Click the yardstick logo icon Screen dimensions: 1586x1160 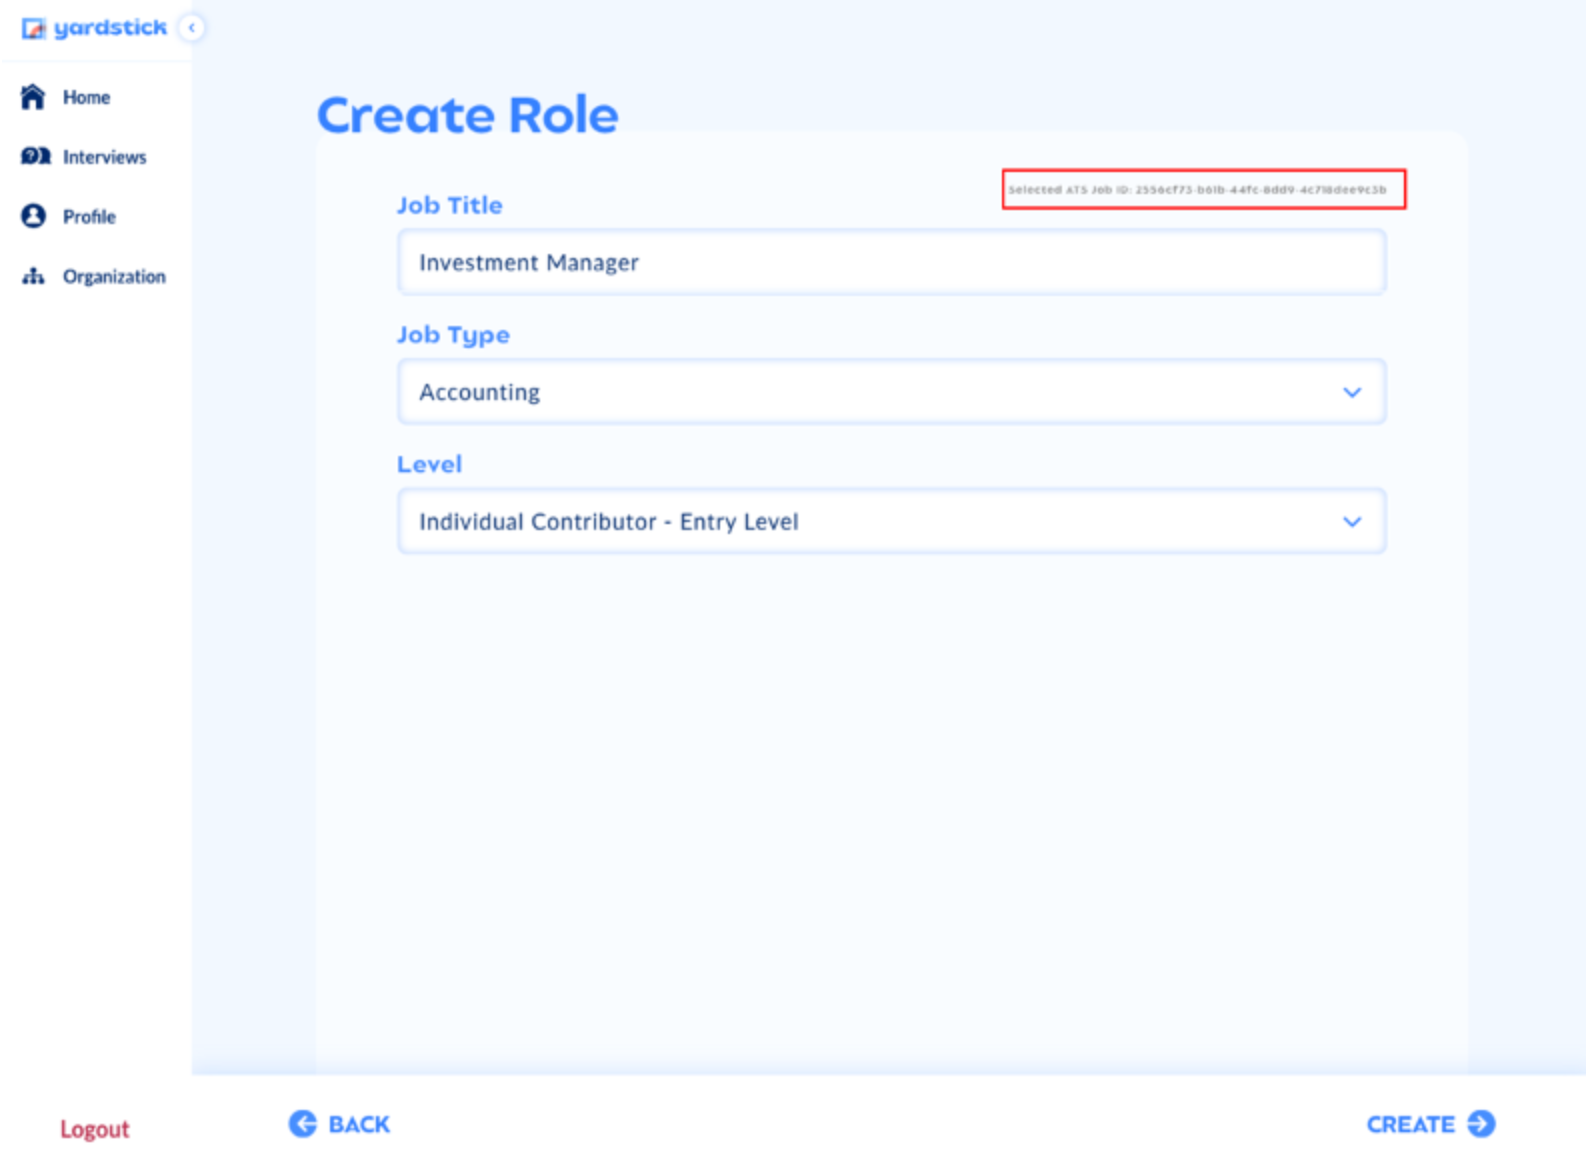[33, 28]
